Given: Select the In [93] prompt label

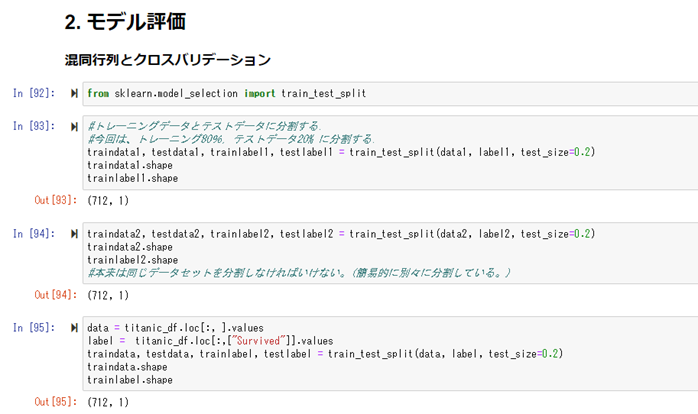Looking at the screenshot, I should point(34,126).
